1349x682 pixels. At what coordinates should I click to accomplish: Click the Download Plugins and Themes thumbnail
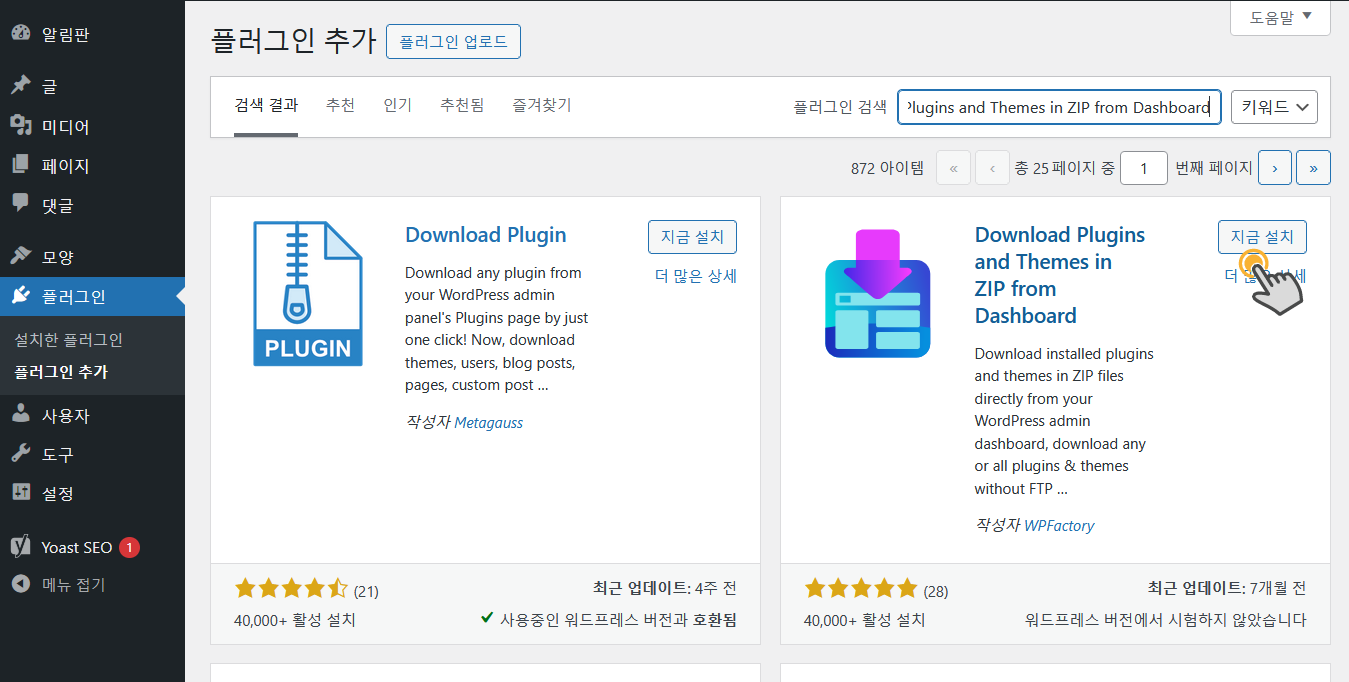pyautogui.click(x=878, y=294)
